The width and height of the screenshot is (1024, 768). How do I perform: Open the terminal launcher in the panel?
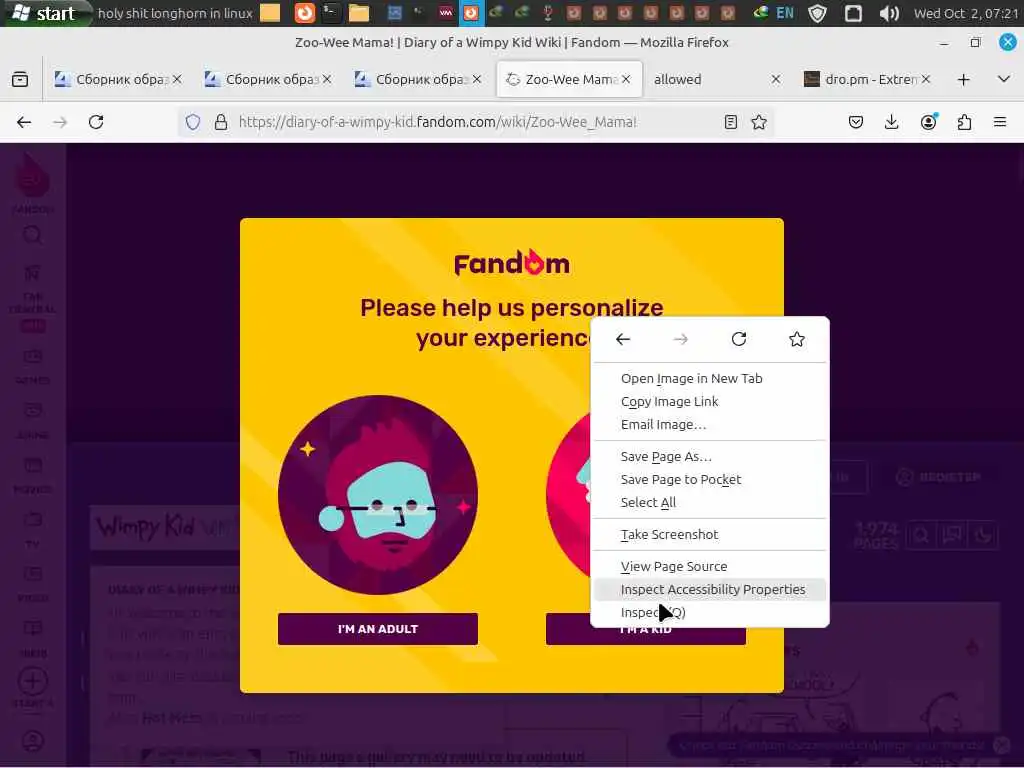(331, 13)
